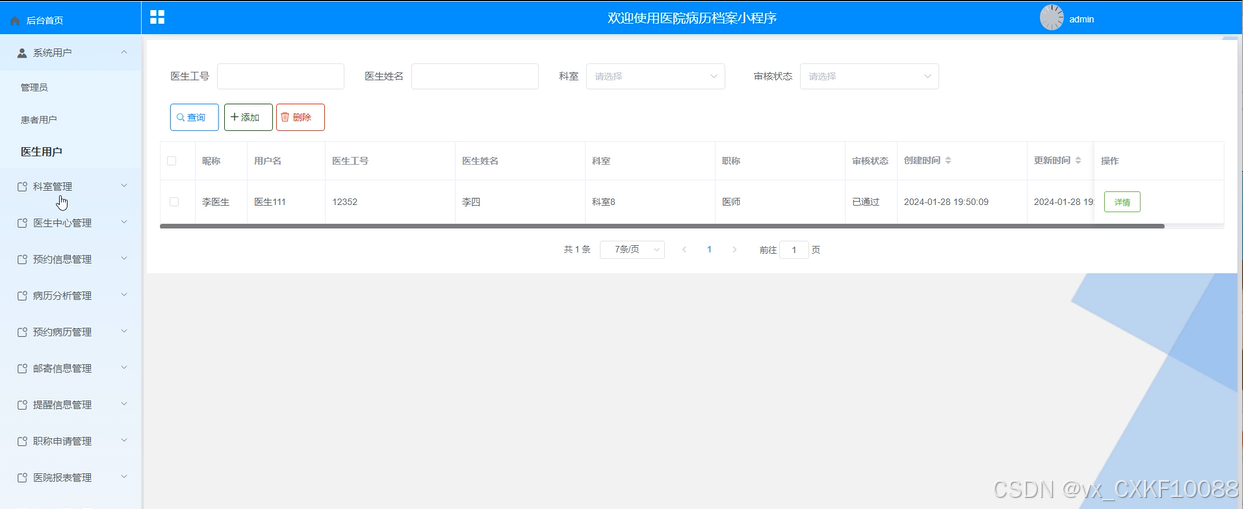Viewport: 1243px width, 509px height.
Task: Click the icon beside 邮寄信息管理
Action: click(22, 368)
